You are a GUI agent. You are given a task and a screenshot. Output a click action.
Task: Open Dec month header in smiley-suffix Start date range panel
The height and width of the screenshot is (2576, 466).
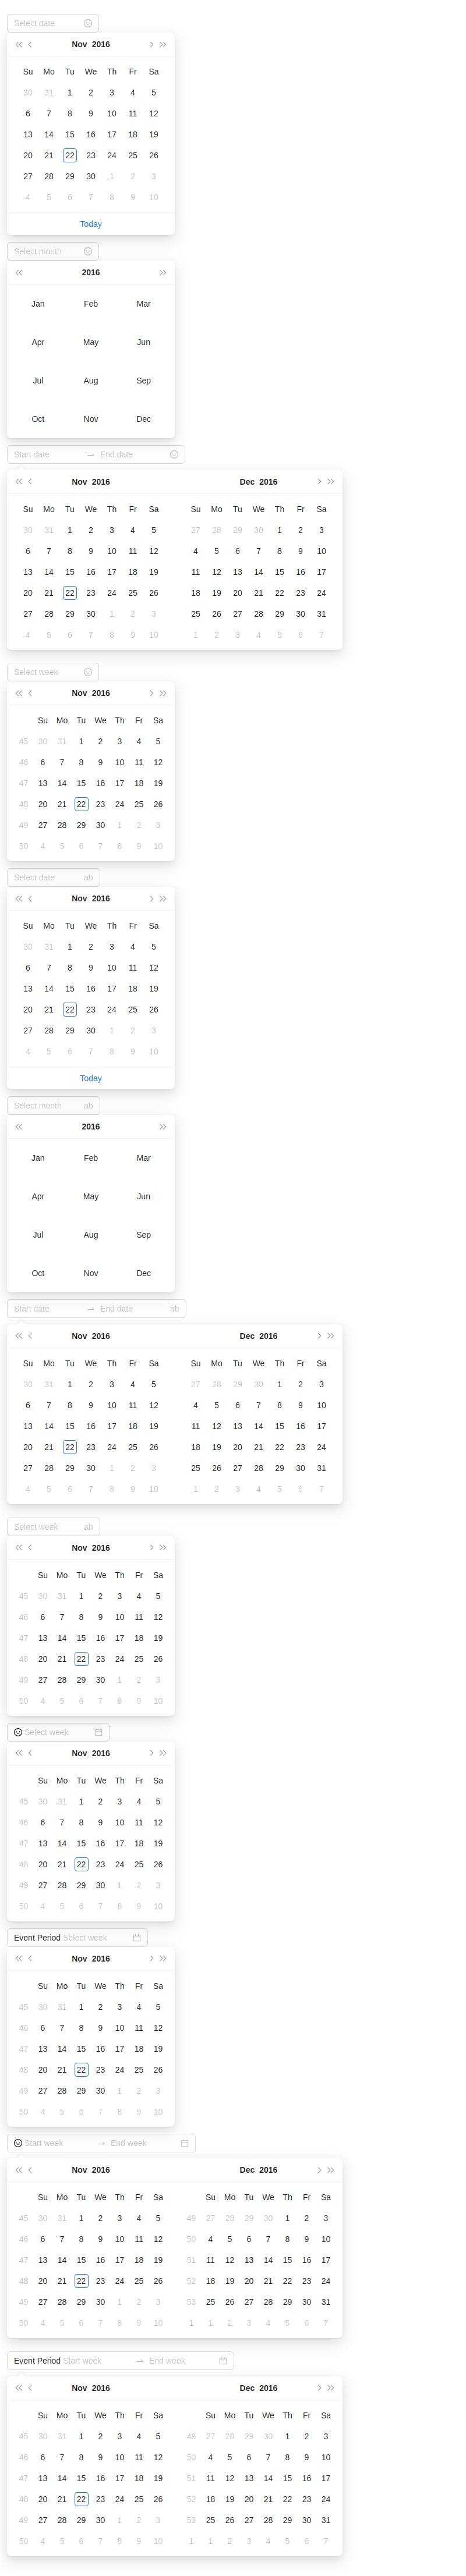coord(247,481)
